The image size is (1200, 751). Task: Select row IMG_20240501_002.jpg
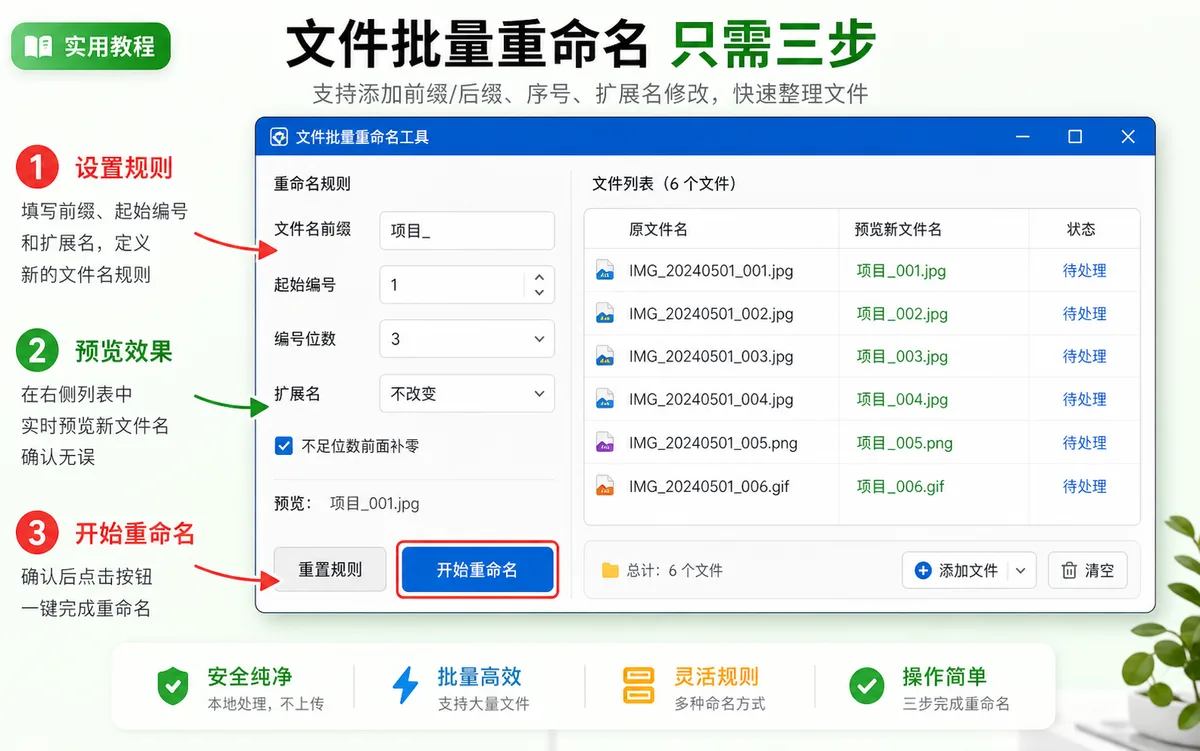click(x=862, y=314)
